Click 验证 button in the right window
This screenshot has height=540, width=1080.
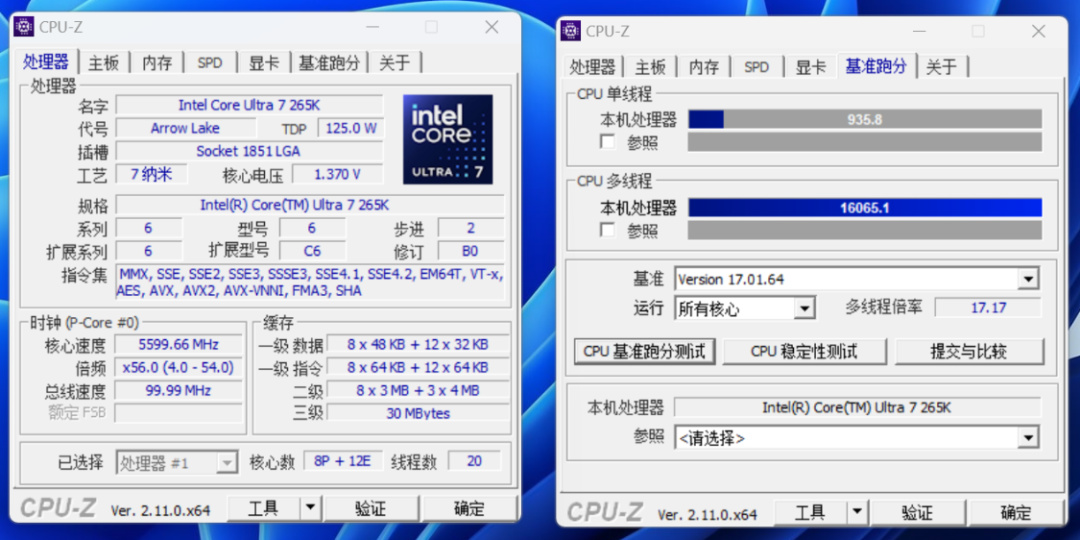[917, 513]
